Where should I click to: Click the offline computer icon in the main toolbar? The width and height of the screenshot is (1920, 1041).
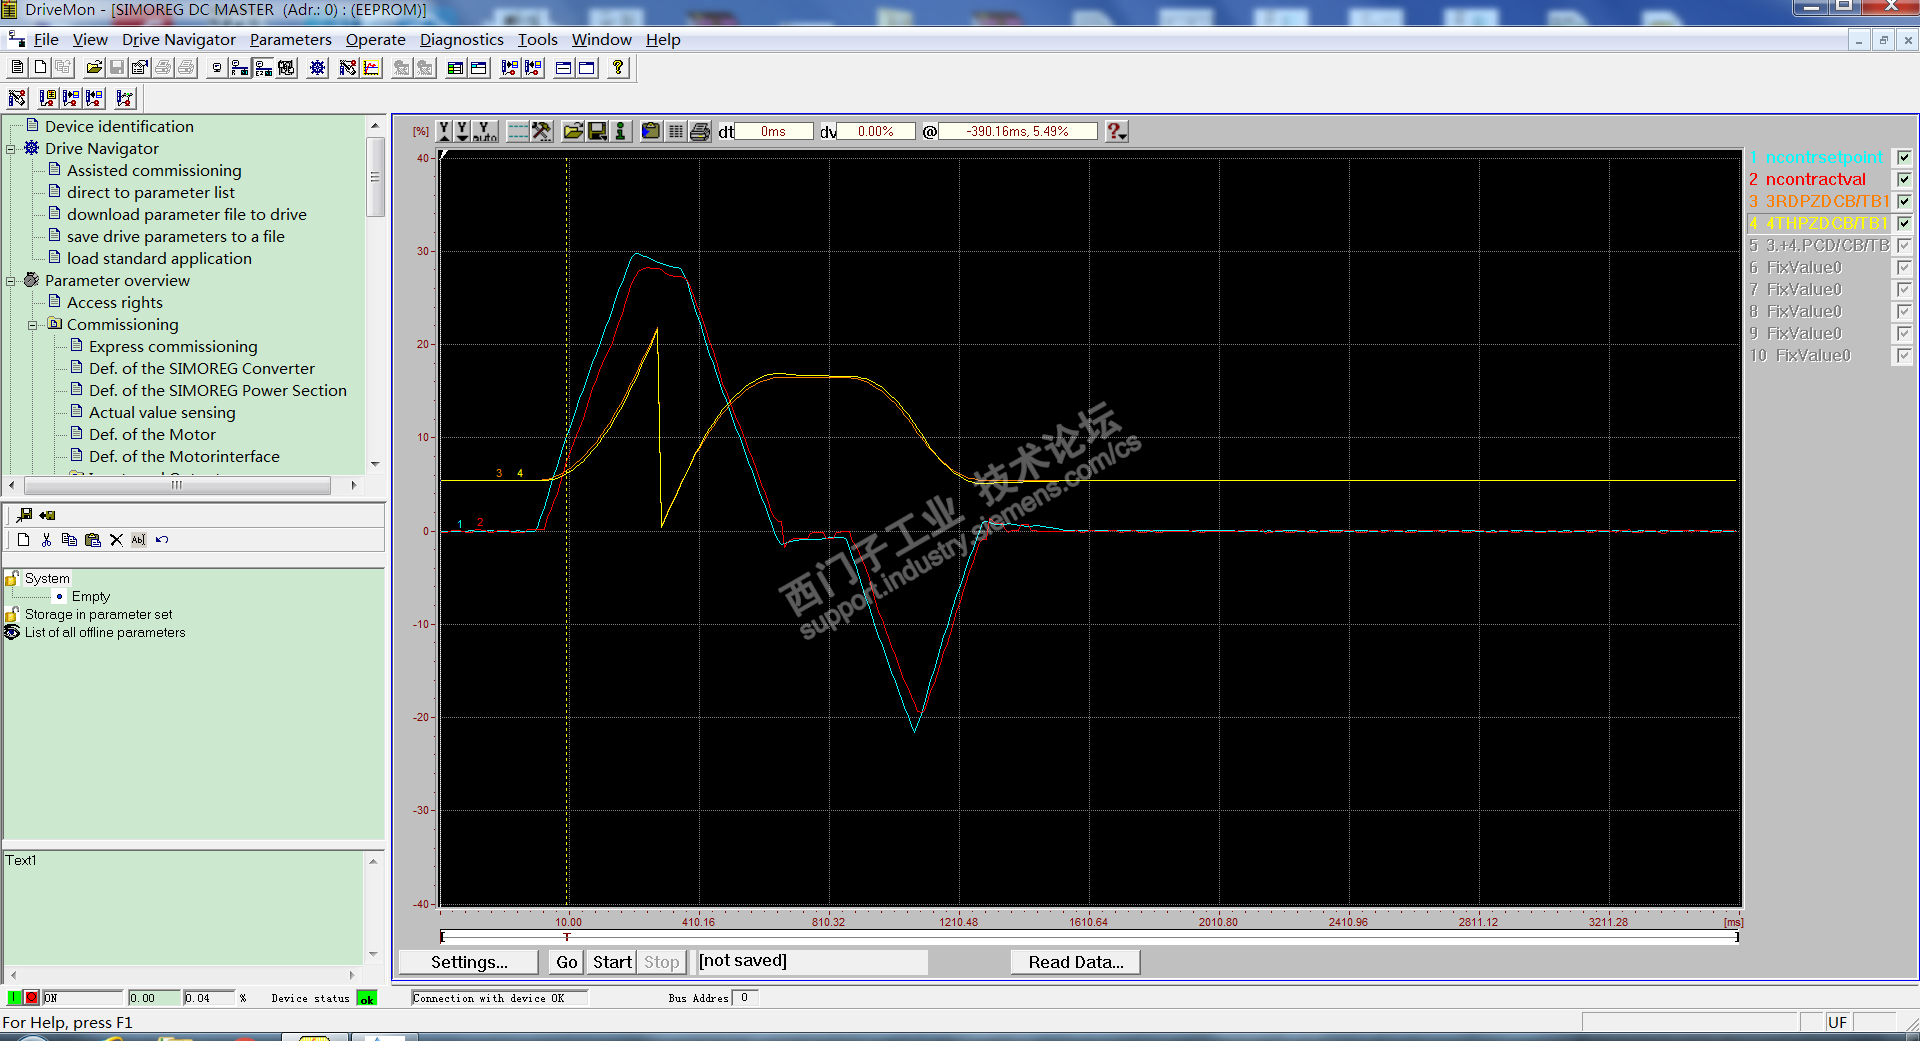tap(216, 68)
